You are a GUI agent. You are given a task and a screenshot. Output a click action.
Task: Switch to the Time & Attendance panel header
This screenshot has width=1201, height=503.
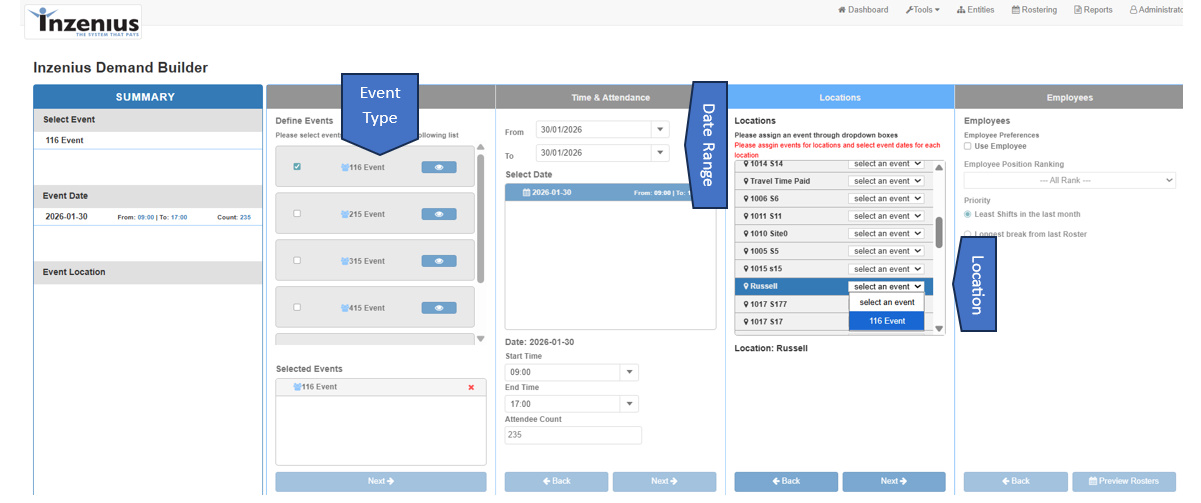tap(611, 97)
